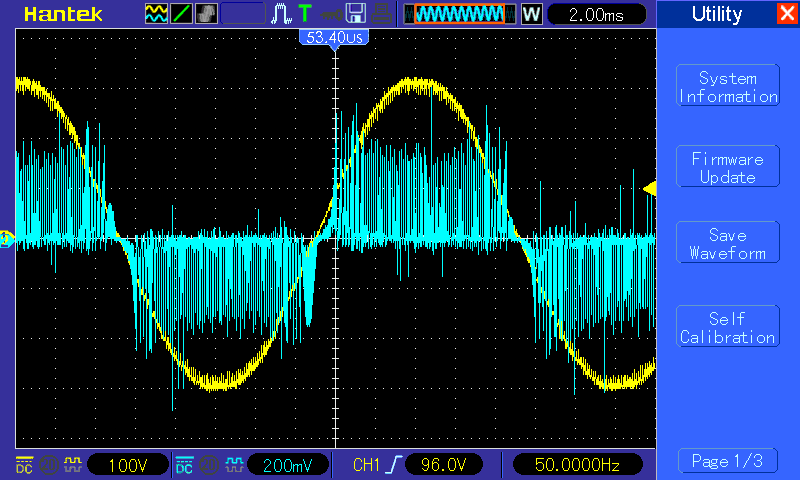This screenshot has width=800, height=480.
Task: Click the dual waveform display icon
Action: tap(156, 14)
